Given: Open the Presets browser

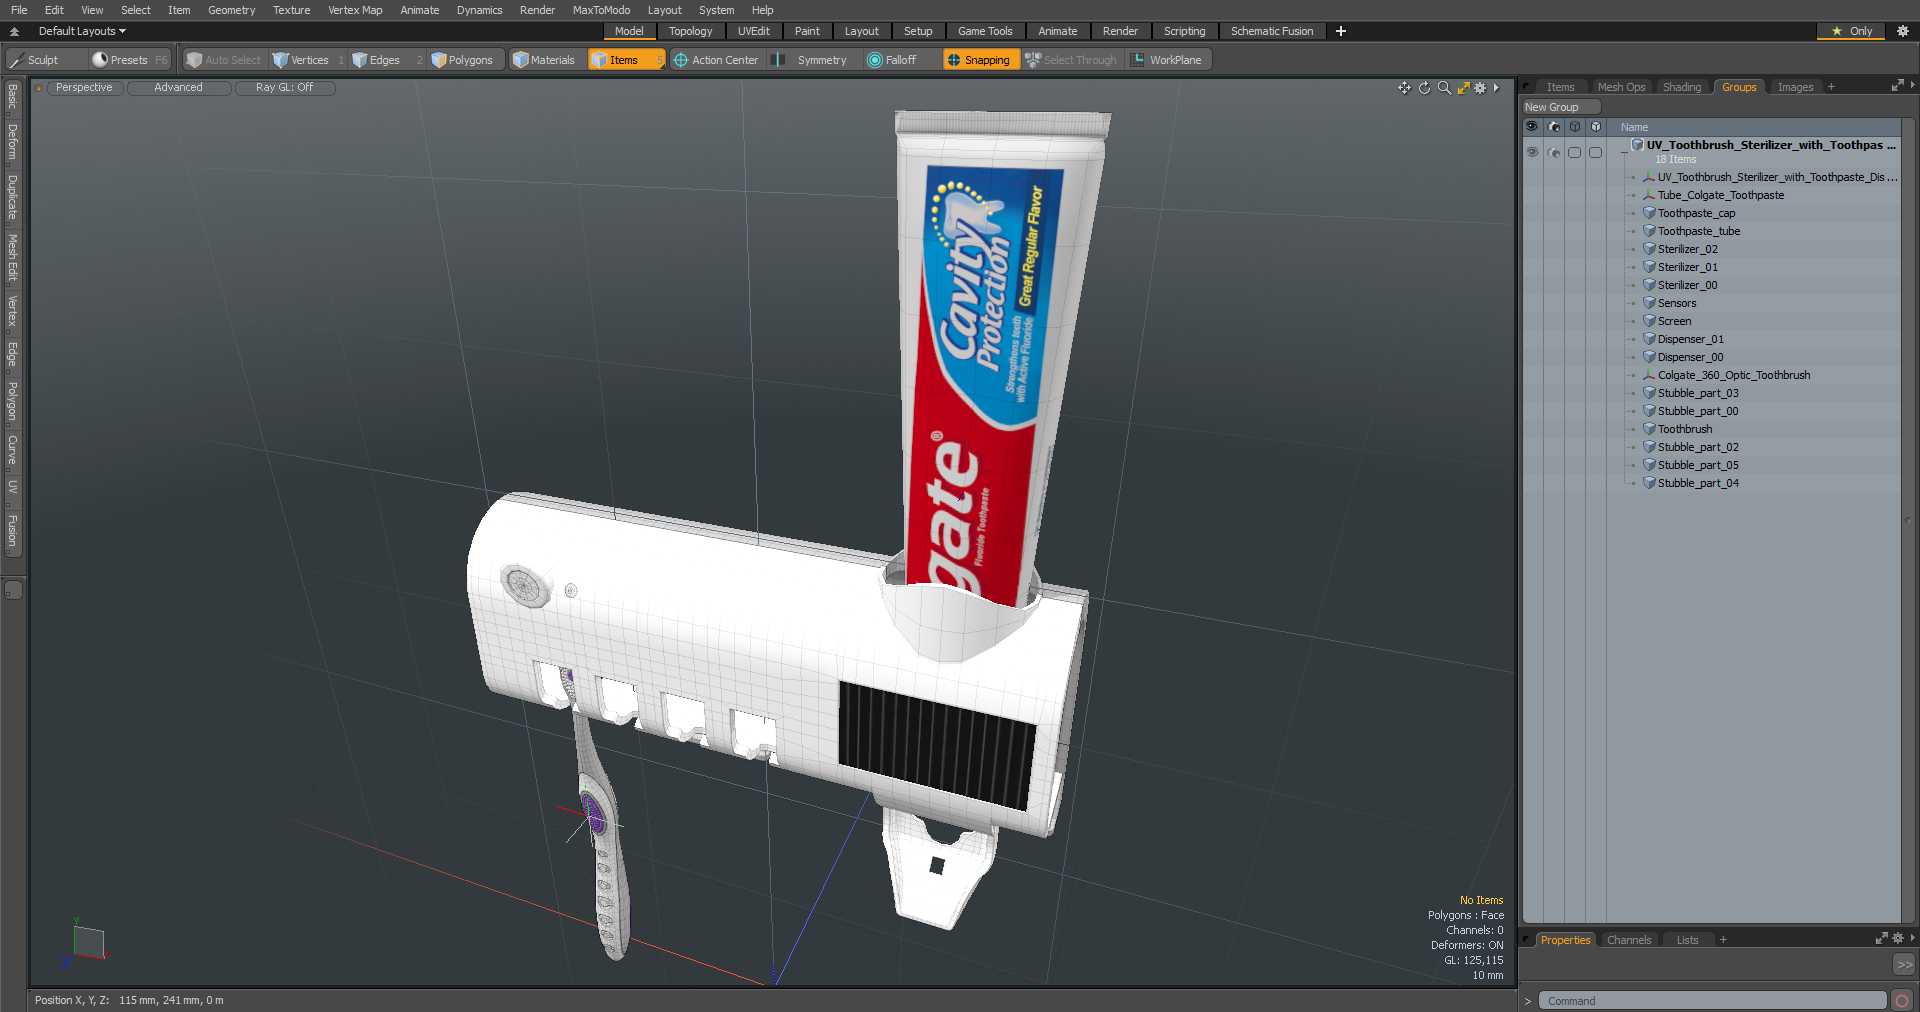Looking at the screenshot, I should (131, 60).
